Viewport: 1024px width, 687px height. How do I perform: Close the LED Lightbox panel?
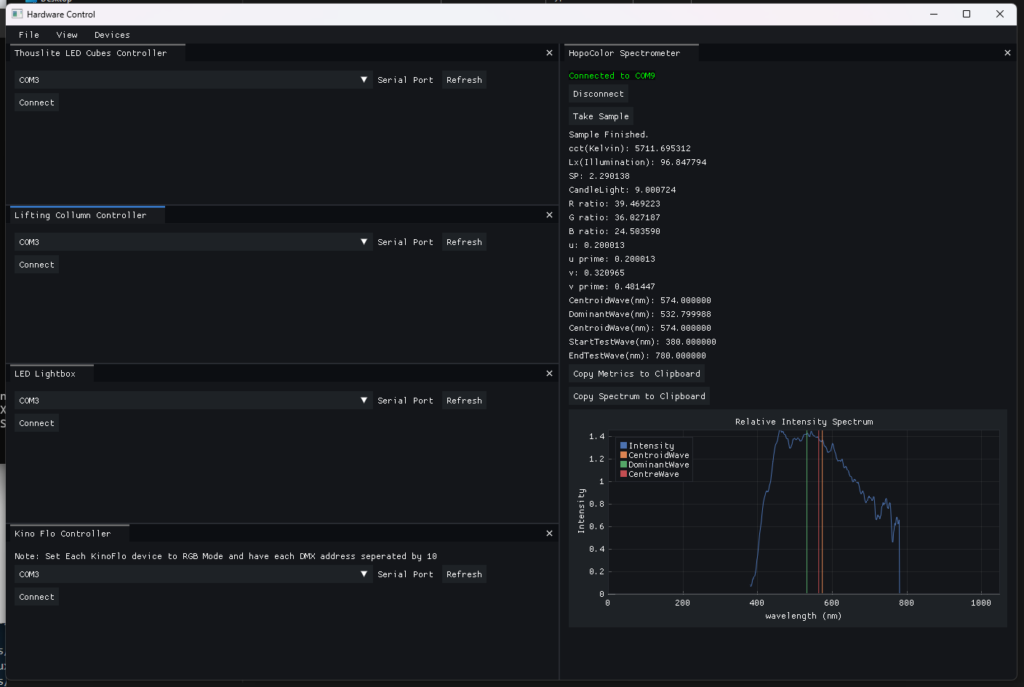pos(549,373)
